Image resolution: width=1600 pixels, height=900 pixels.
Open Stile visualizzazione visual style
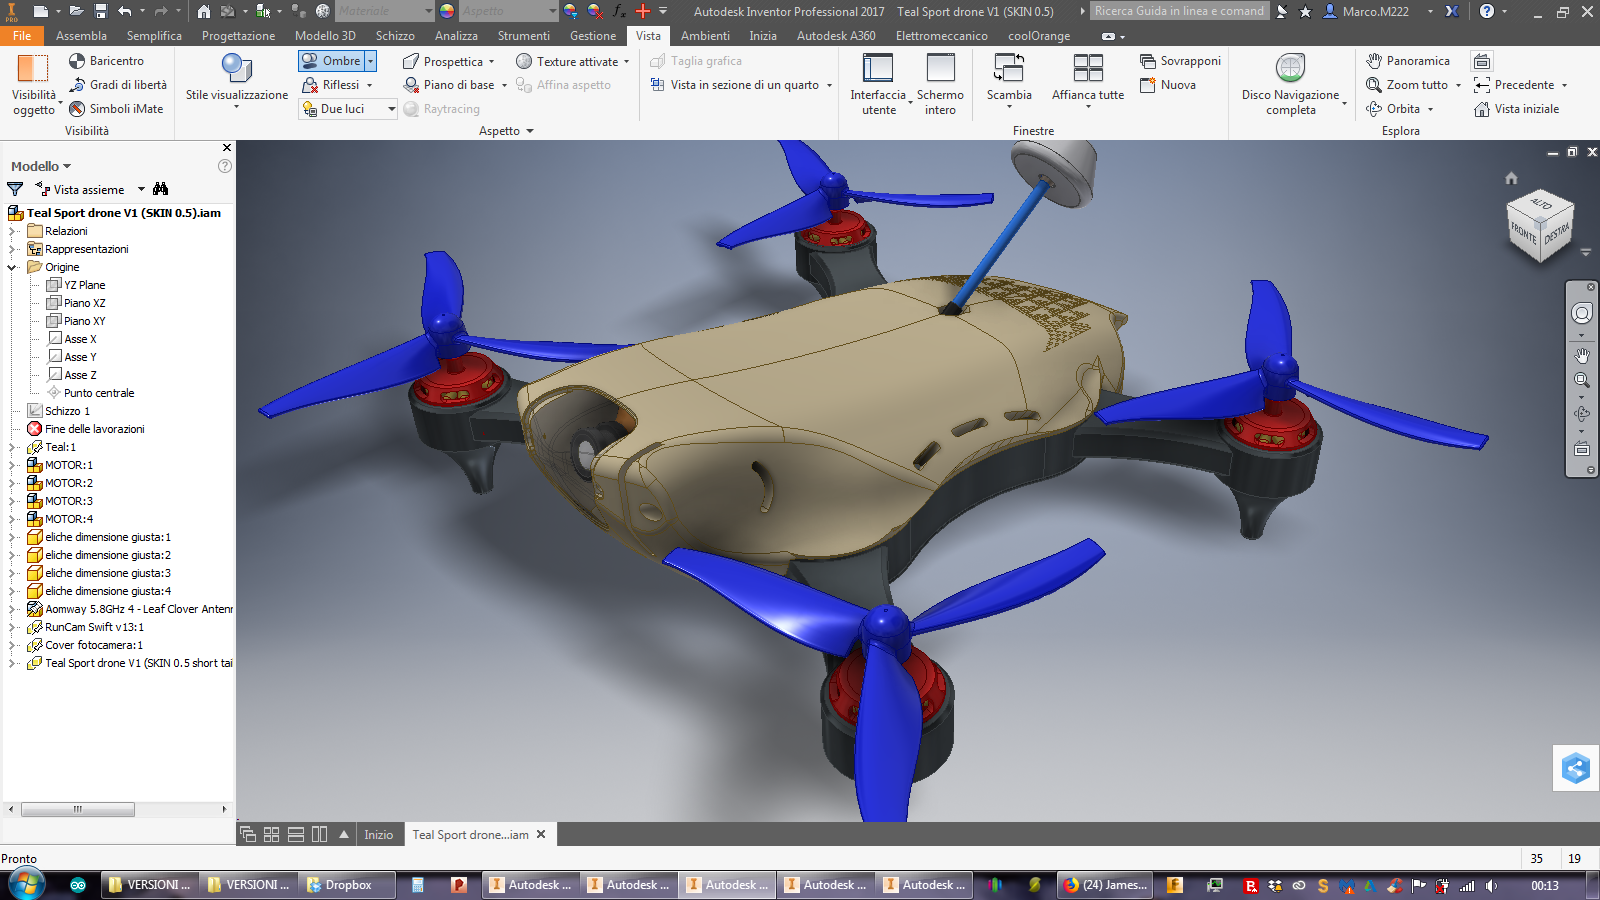237,81
